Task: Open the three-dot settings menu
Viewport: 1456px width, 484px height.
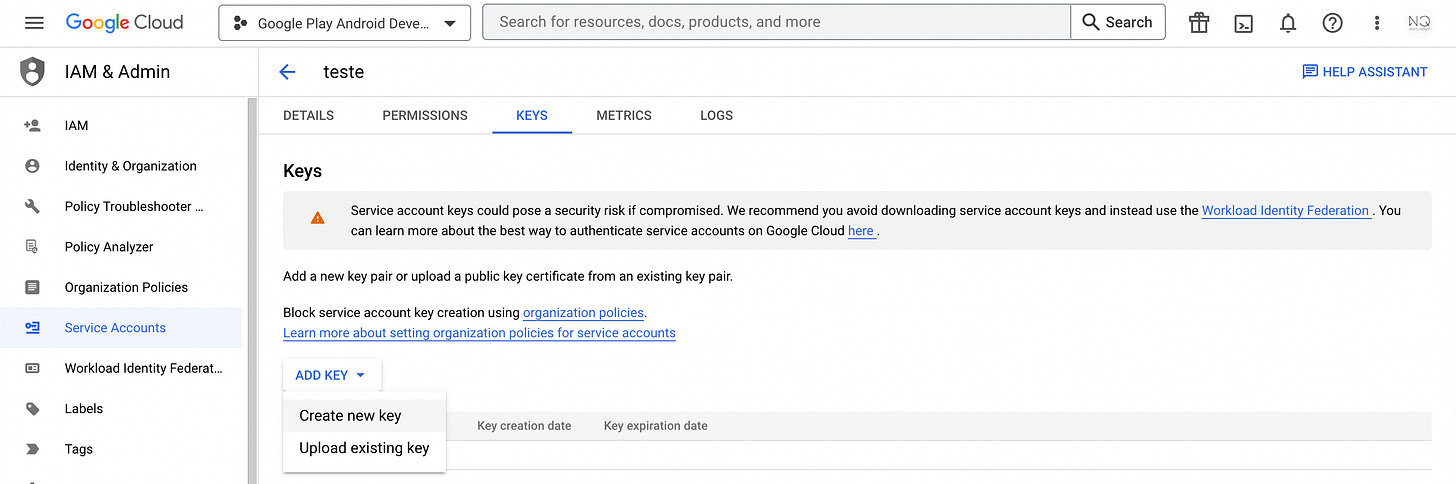Action: [x=1377, y=23]
